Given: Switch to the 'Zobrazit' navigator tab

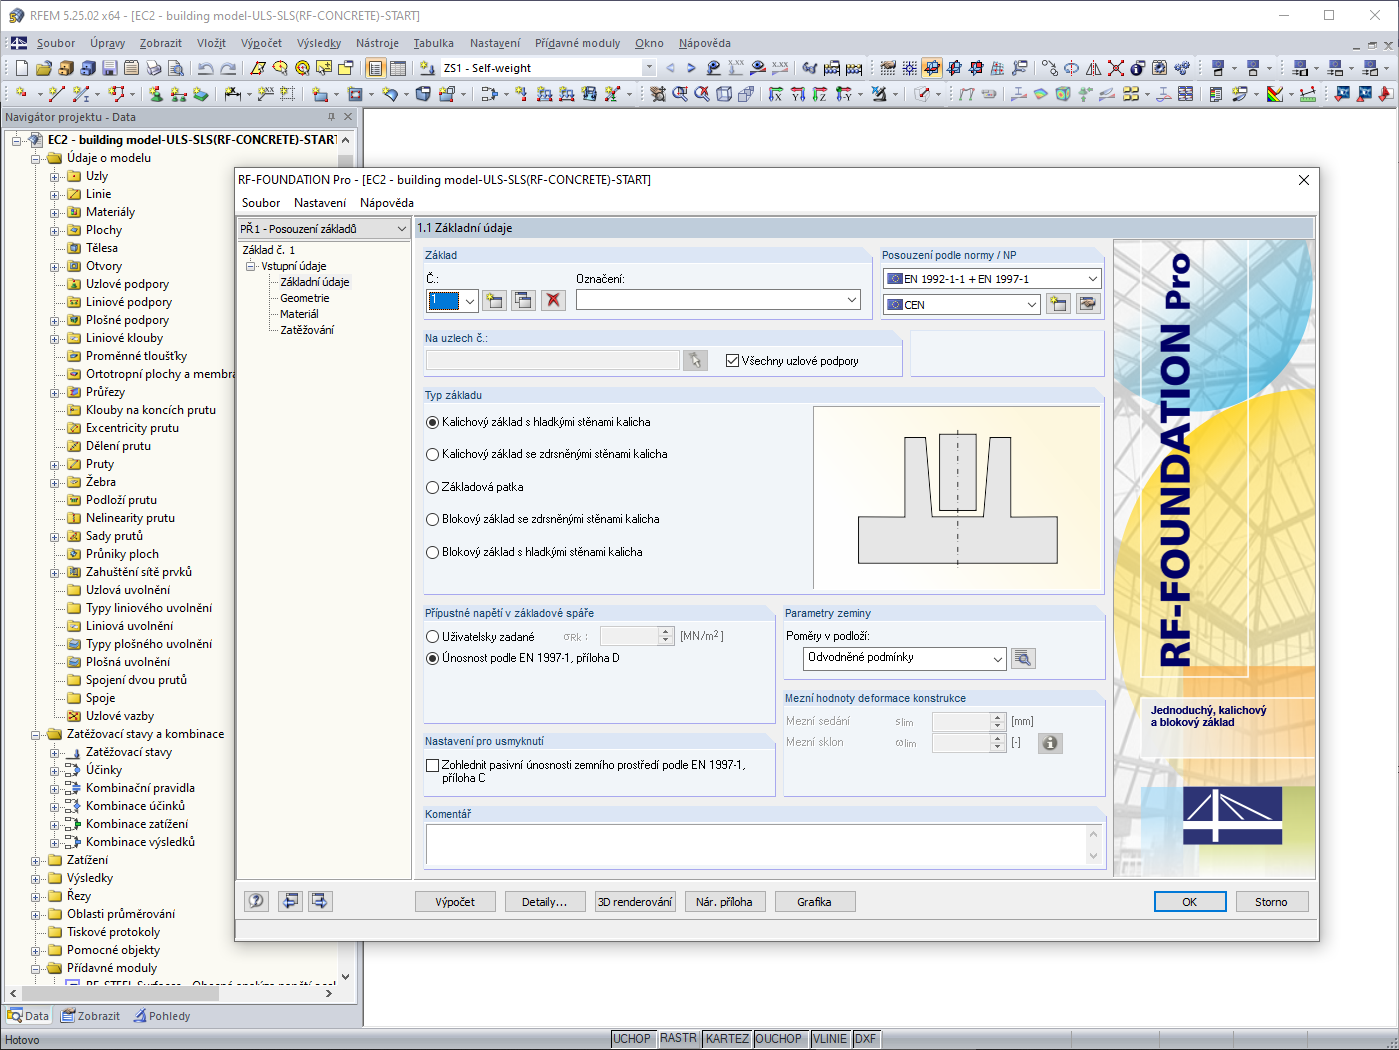Looking at the screenshot, I should pyautogui.click(x=90, y=1016).
